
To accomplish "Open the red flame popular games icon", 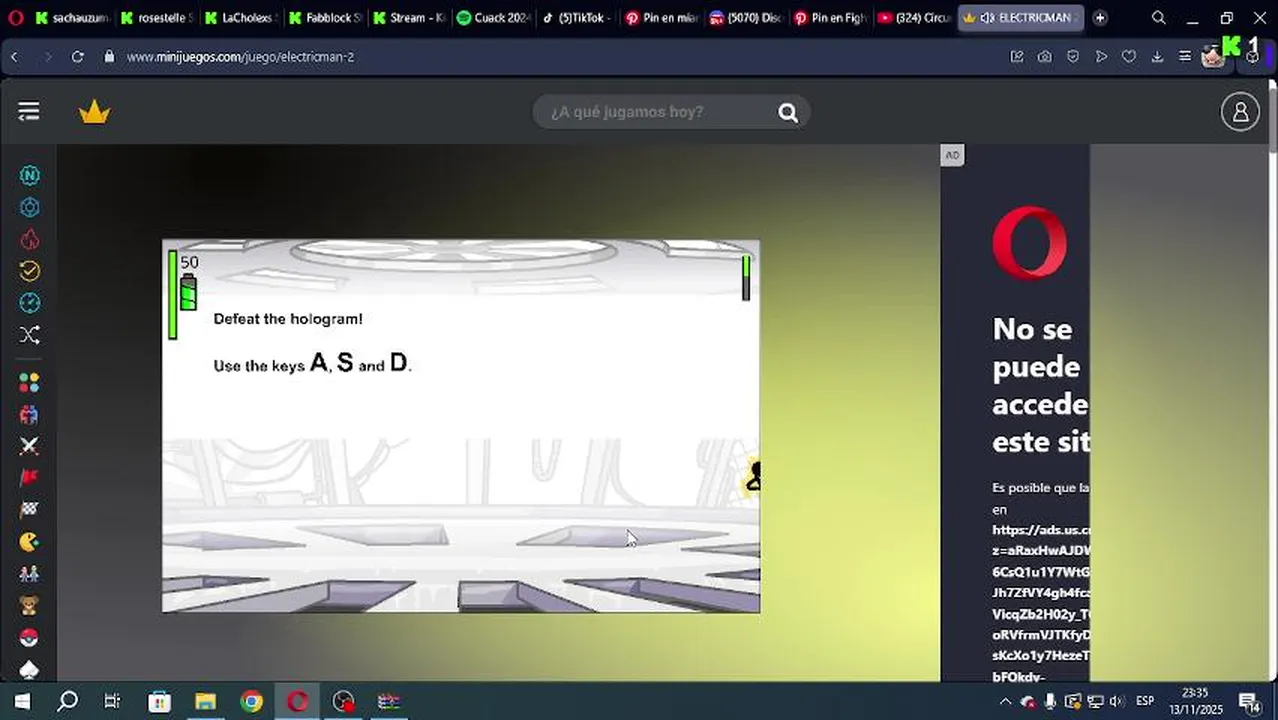I will coord(30,239).
